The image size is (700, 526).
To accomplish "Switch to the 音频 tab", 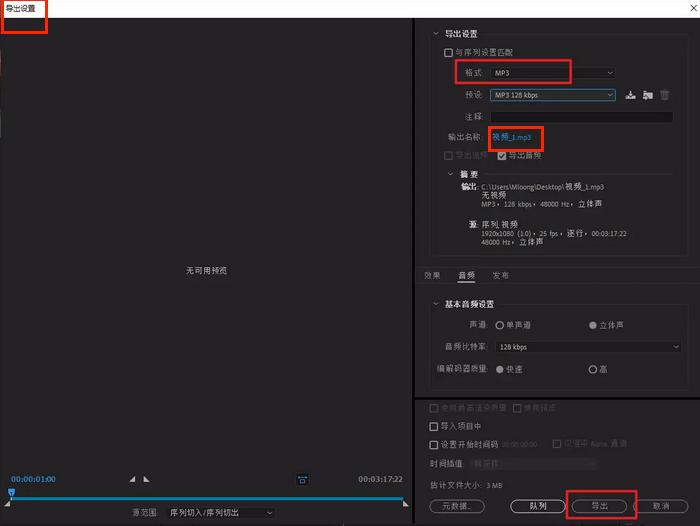I will [x=467, y=276].
